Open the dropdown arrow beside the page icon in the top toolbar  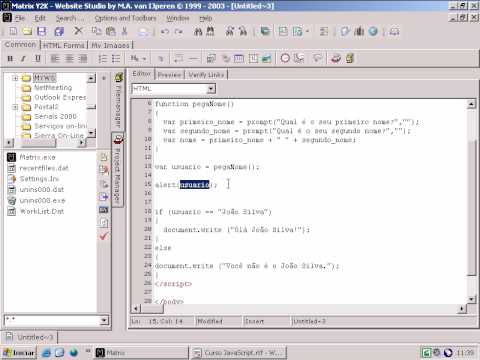[307, 31]
